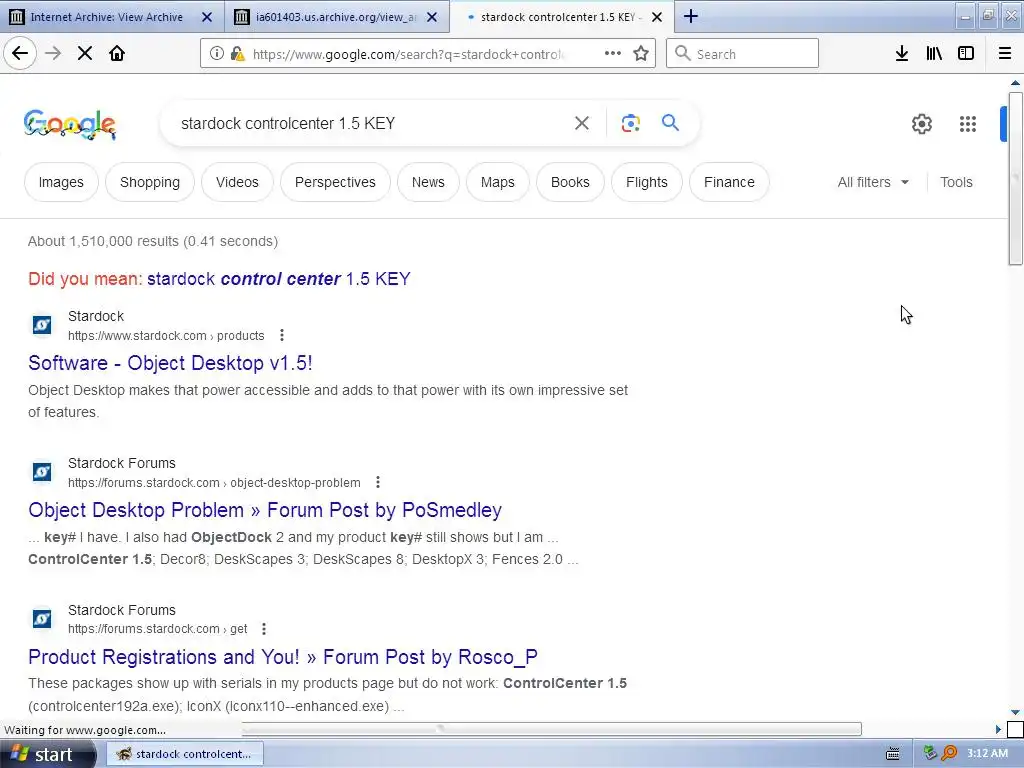Click the lock warning icon in address bar
The height and width of the screenshot is (768, 1024).
pyautogui.click(x=238, y=54)
